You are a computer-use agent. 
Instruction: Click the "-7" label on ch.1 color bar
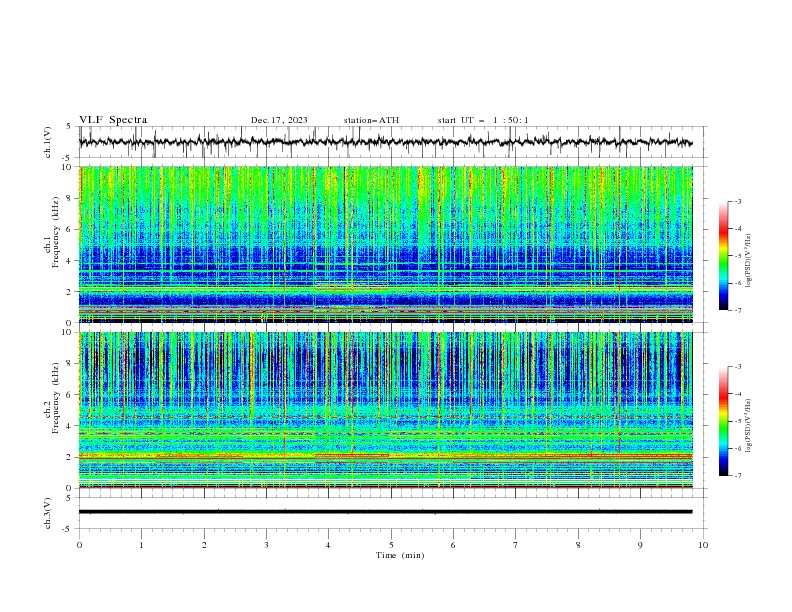738,310
